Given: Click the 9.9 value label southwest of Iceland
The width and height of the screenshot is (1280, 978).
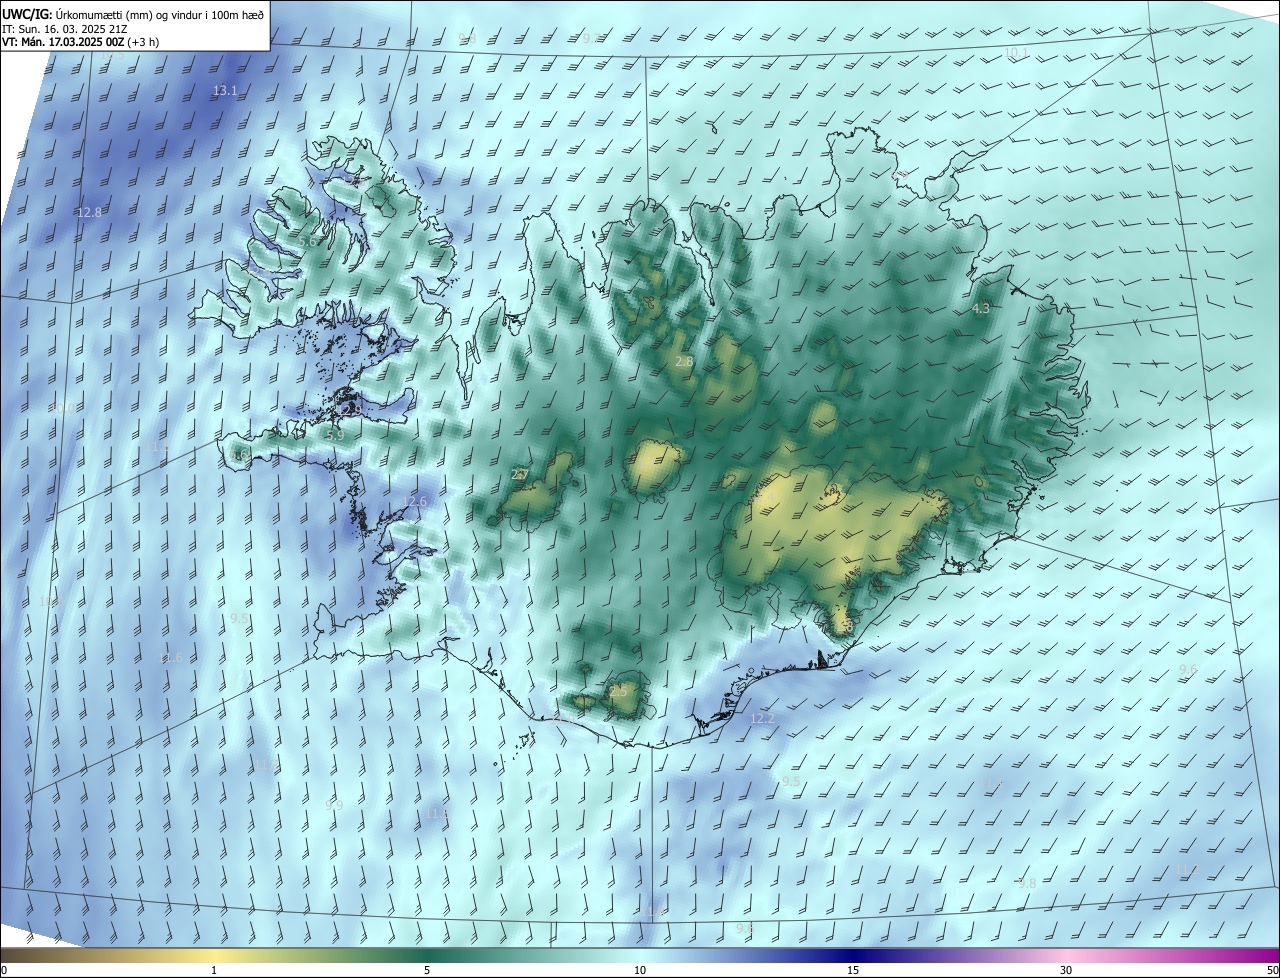Looking at the screenshot, I should click(x=334, y=805).
